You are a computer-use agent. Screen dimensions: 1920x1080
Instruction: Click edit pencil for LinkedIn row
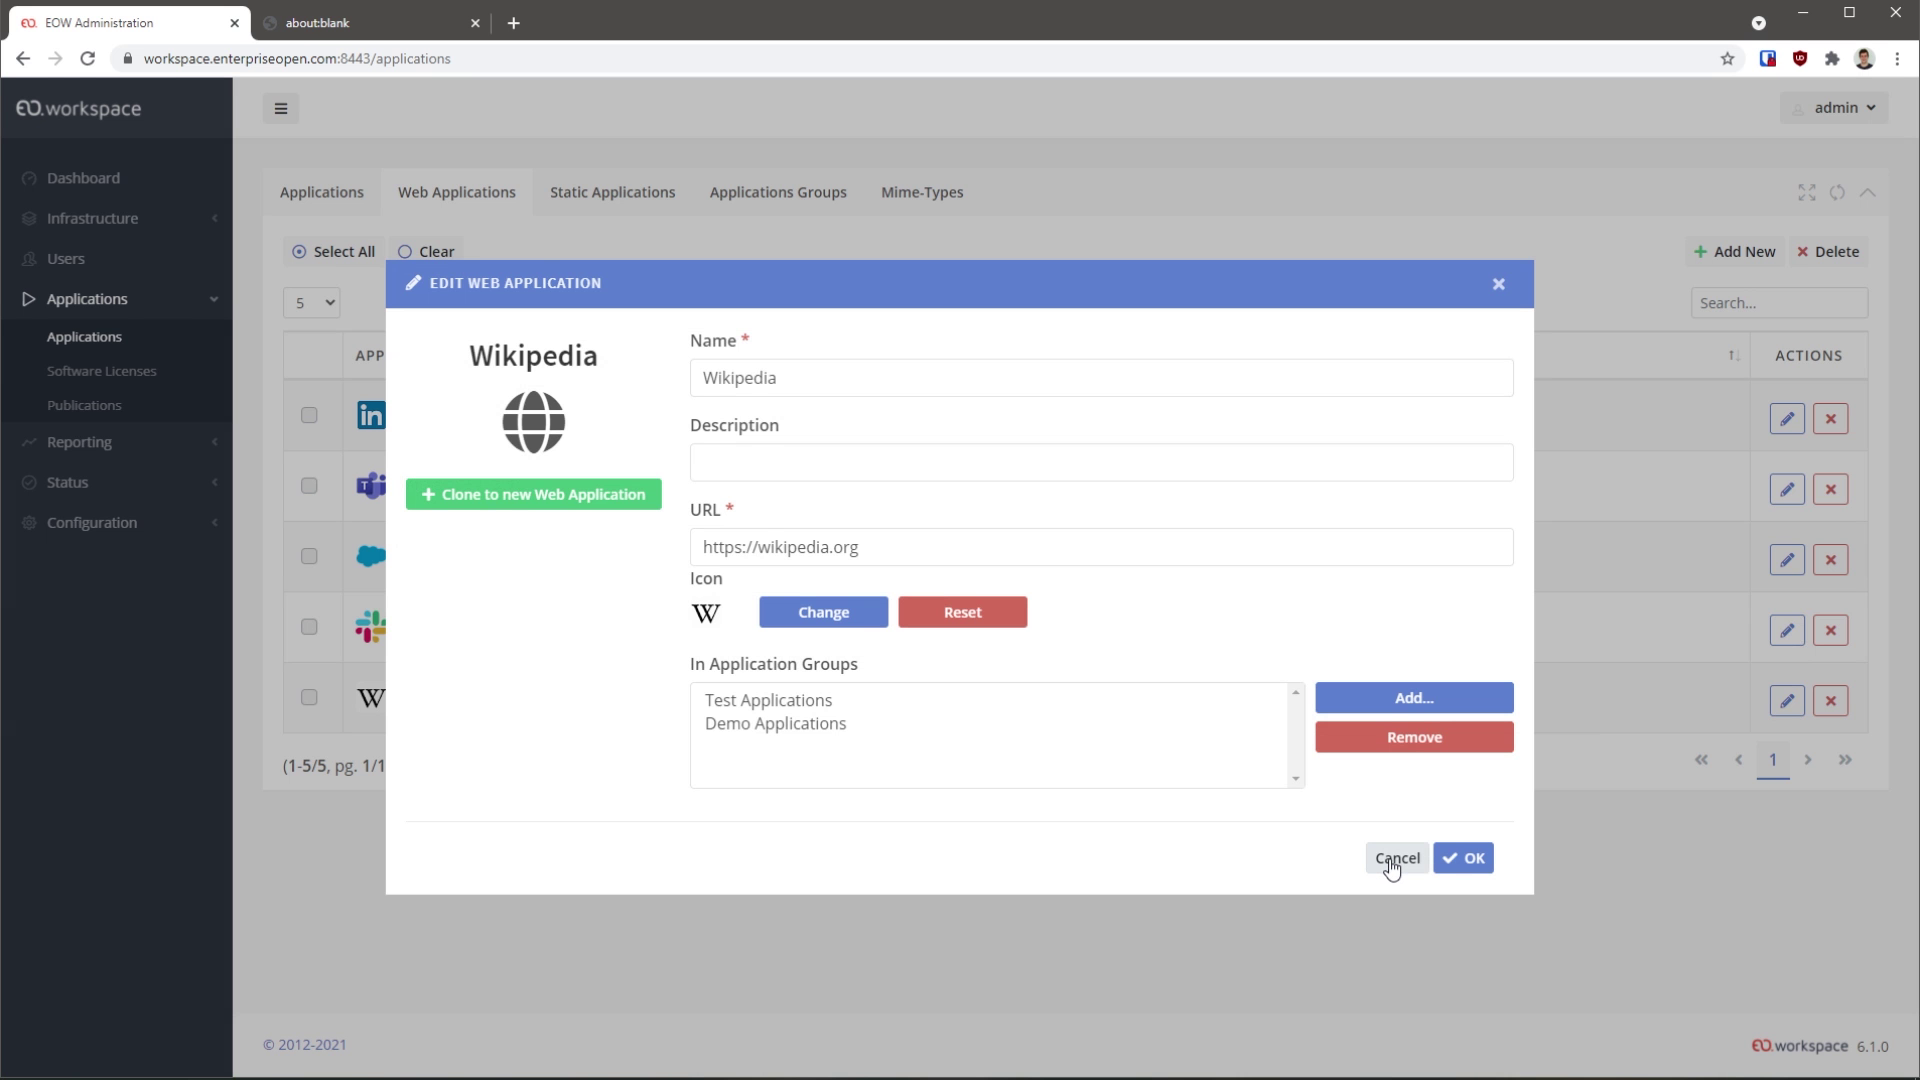click(1787, 419)
